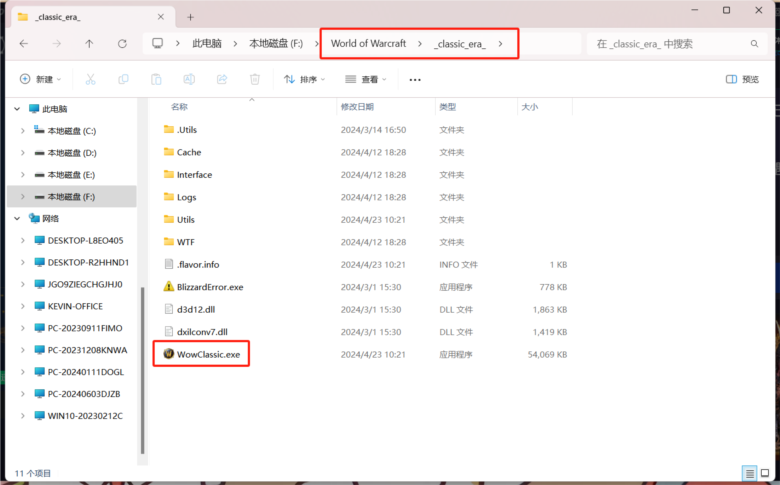
Task: Click World of Warcraft breadcrumb
Action: pyautogui.click(x=369, y=44)
